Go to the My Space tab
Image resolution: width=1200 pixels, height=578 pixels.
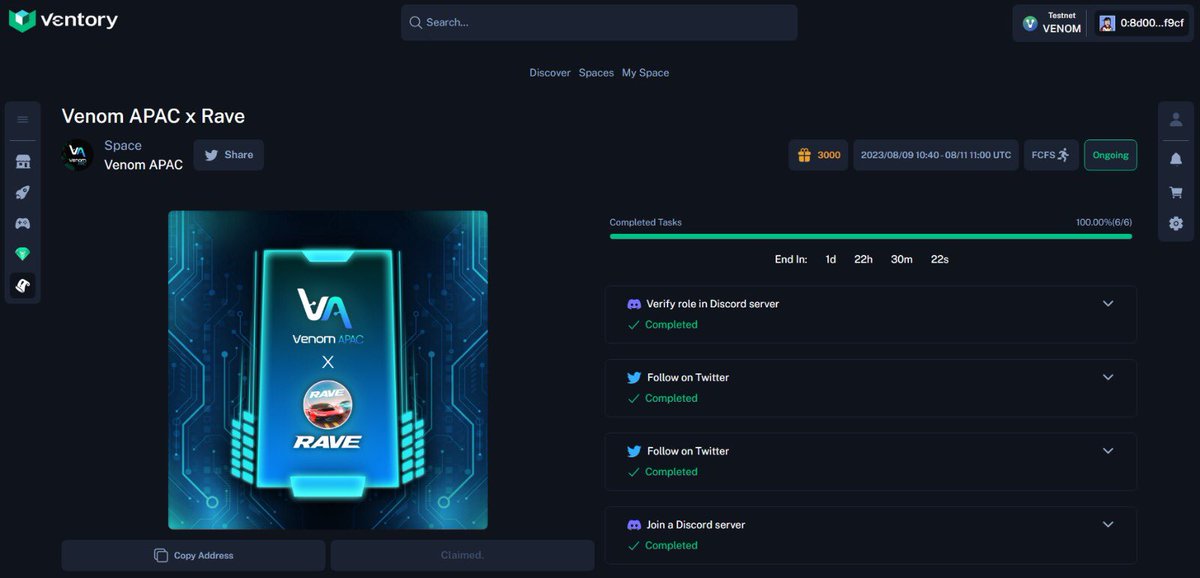646,73
